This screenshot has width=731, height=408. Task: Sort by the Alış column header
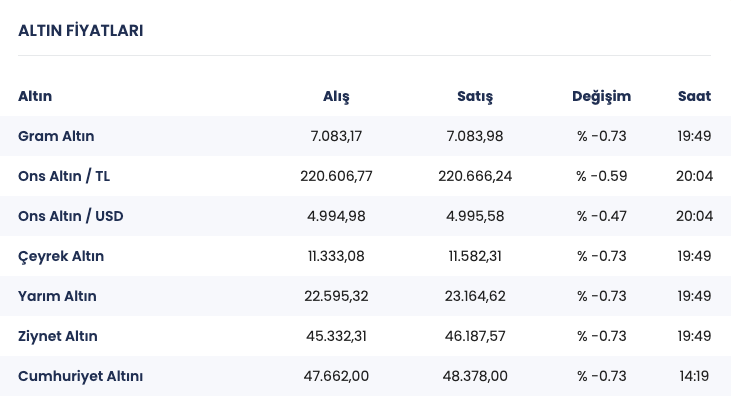(336, 96)
